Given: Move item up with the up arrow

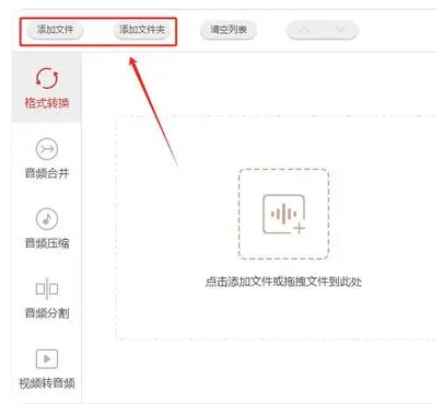Looking at the screenshot, I should pyautogui.click(x=304, y=30).
